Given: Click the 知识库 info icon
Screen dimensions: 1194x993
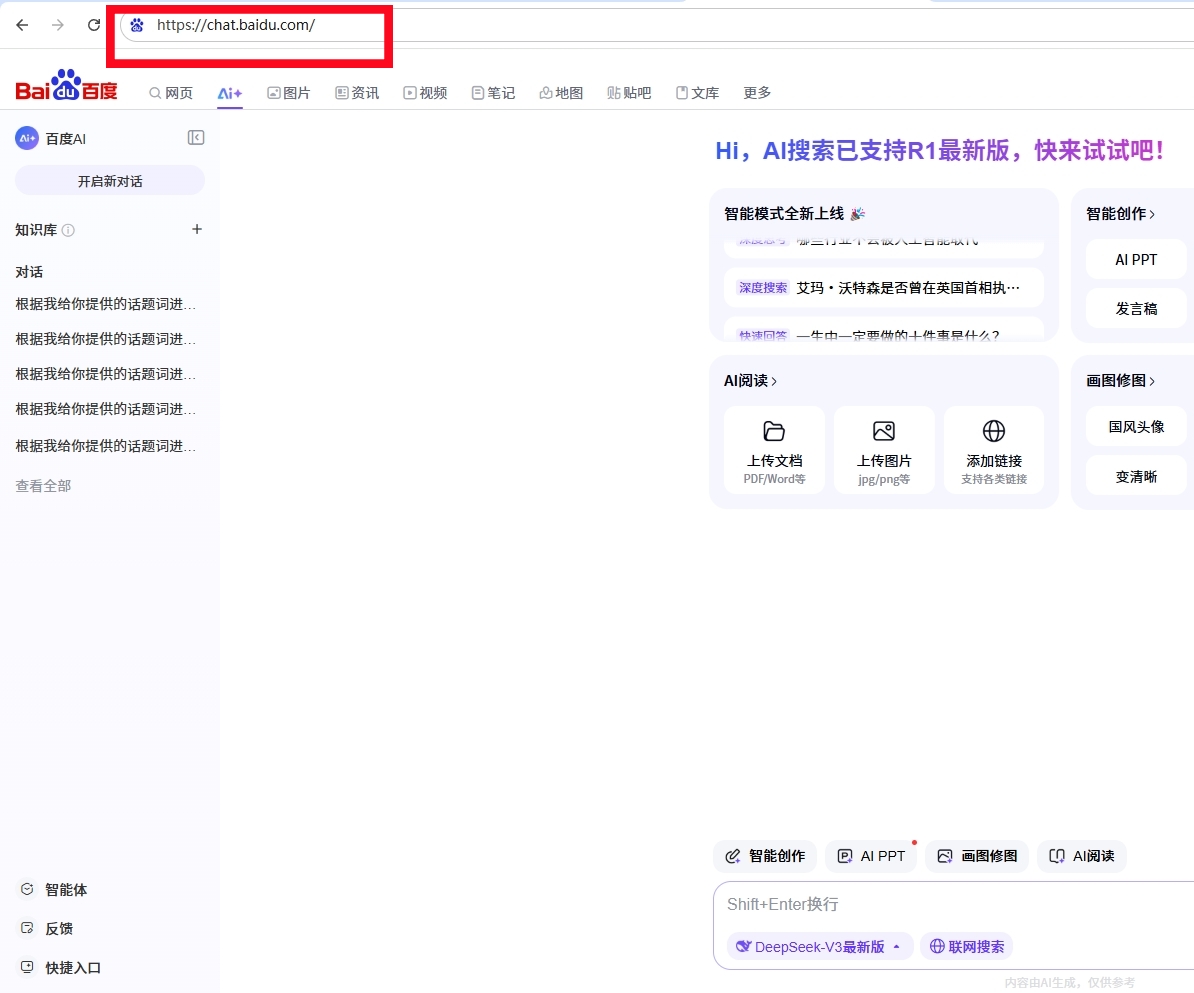Looking at the screenshot, I should point(68,230).
